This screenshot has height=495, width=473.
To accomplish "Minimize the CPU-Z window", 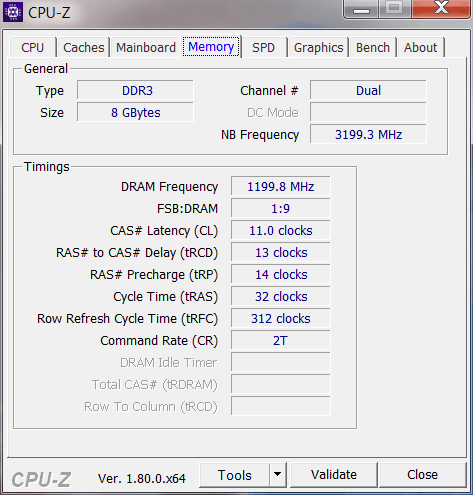I will pos(361,9).
